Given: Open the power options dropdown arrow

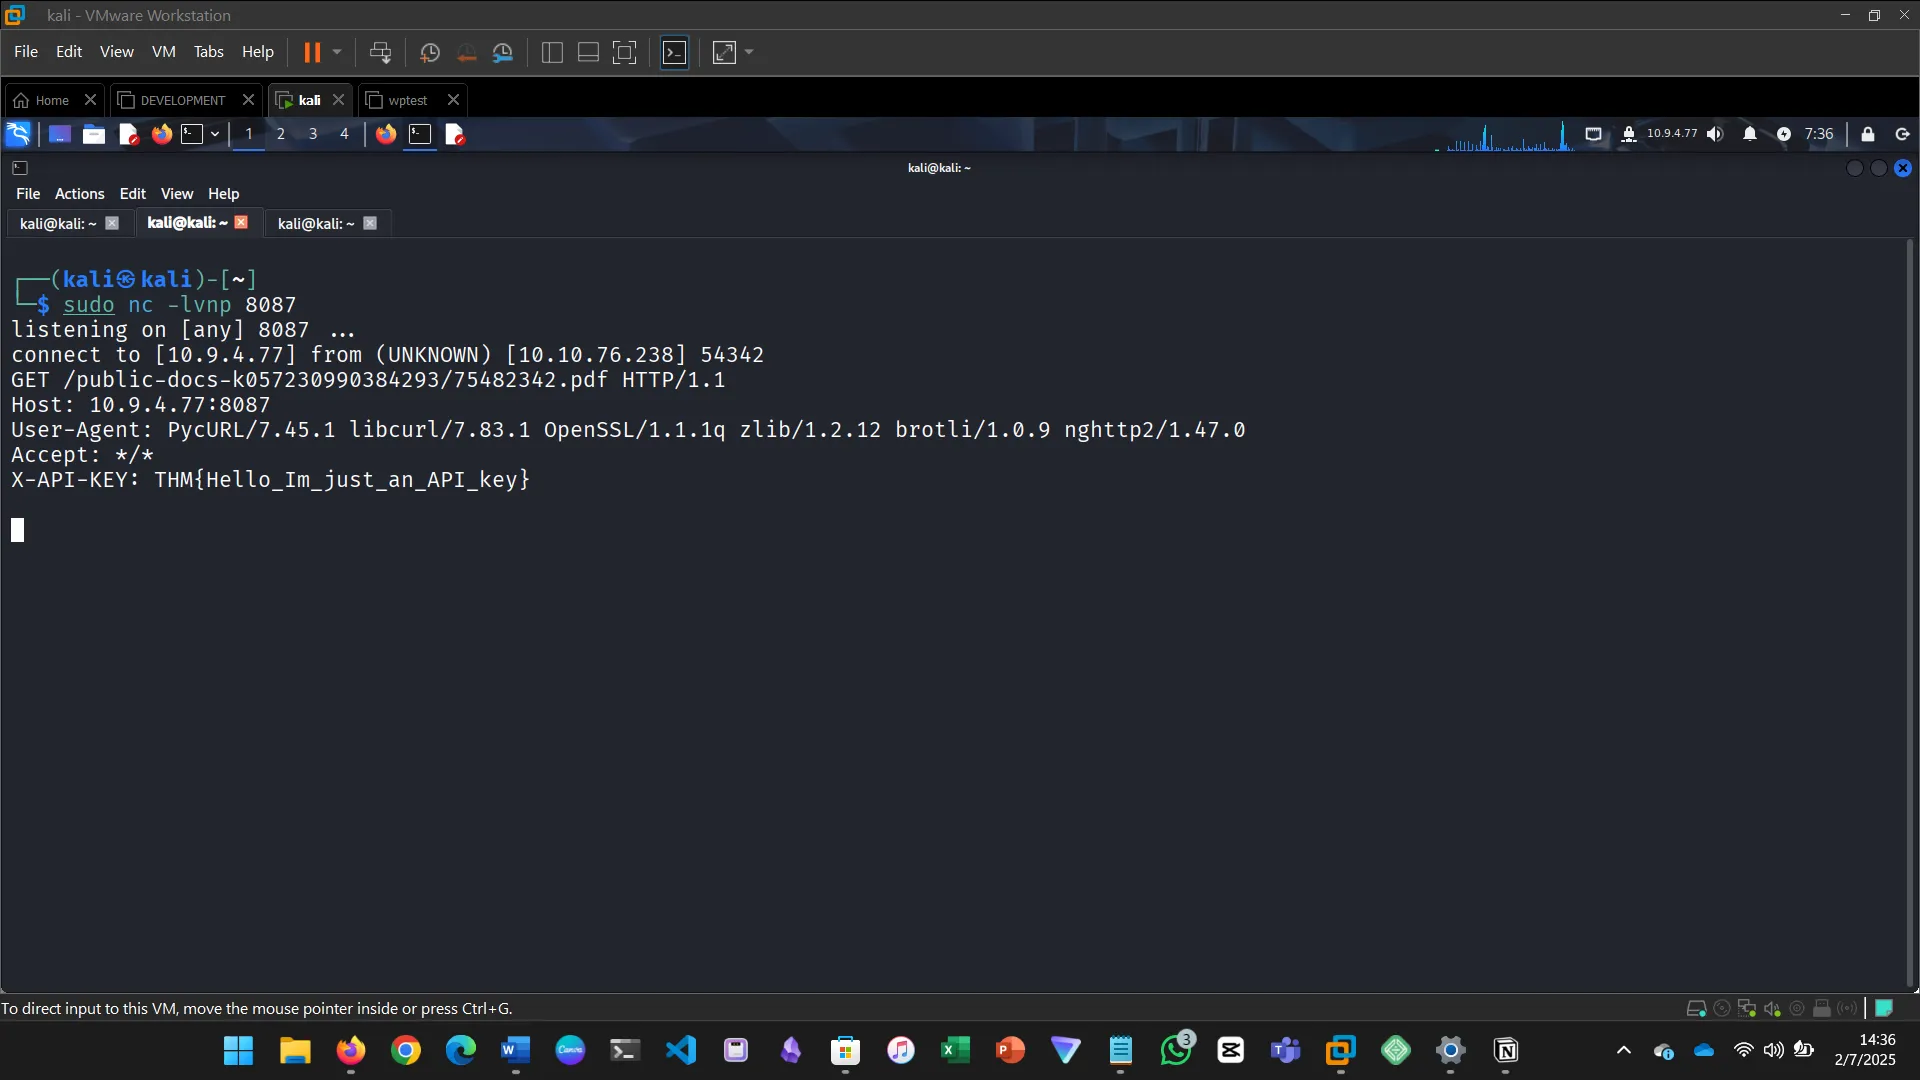Looking at the screenshot, I should pos(337,52).
